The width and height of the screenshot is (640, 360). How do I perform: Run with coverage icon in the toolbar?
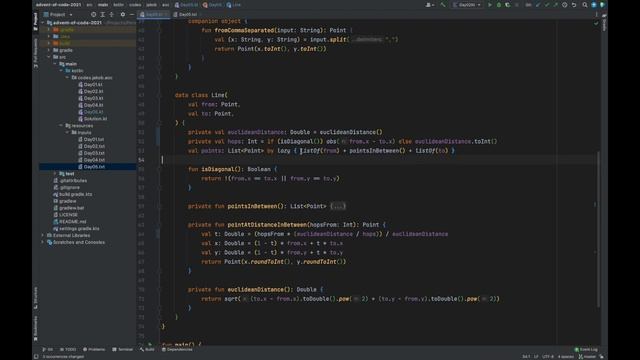click(507, 5)
